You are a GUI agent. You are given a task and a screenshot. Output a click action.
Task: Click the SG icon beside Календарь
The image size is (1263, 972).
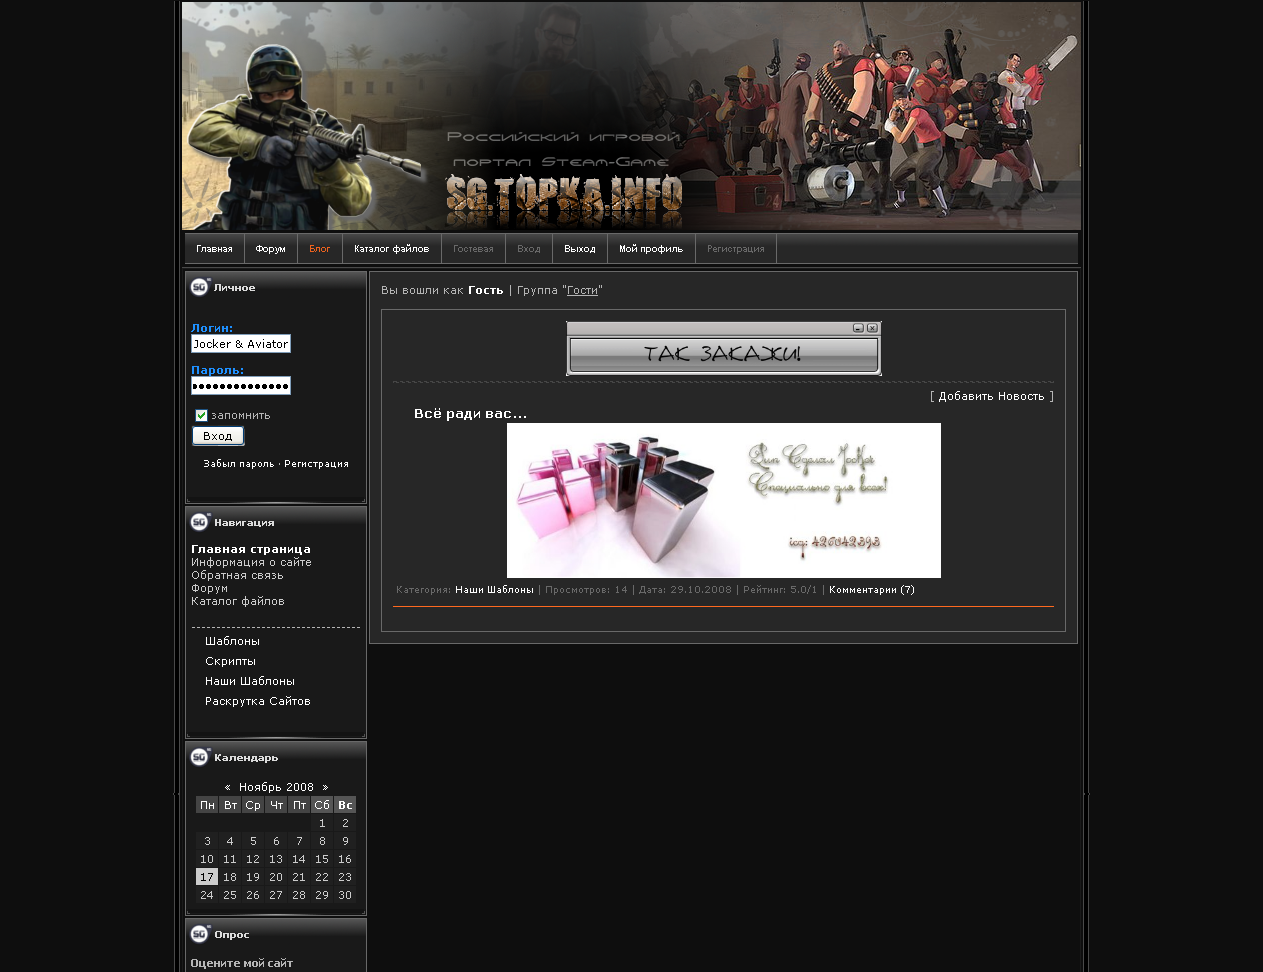coord(200,757)
